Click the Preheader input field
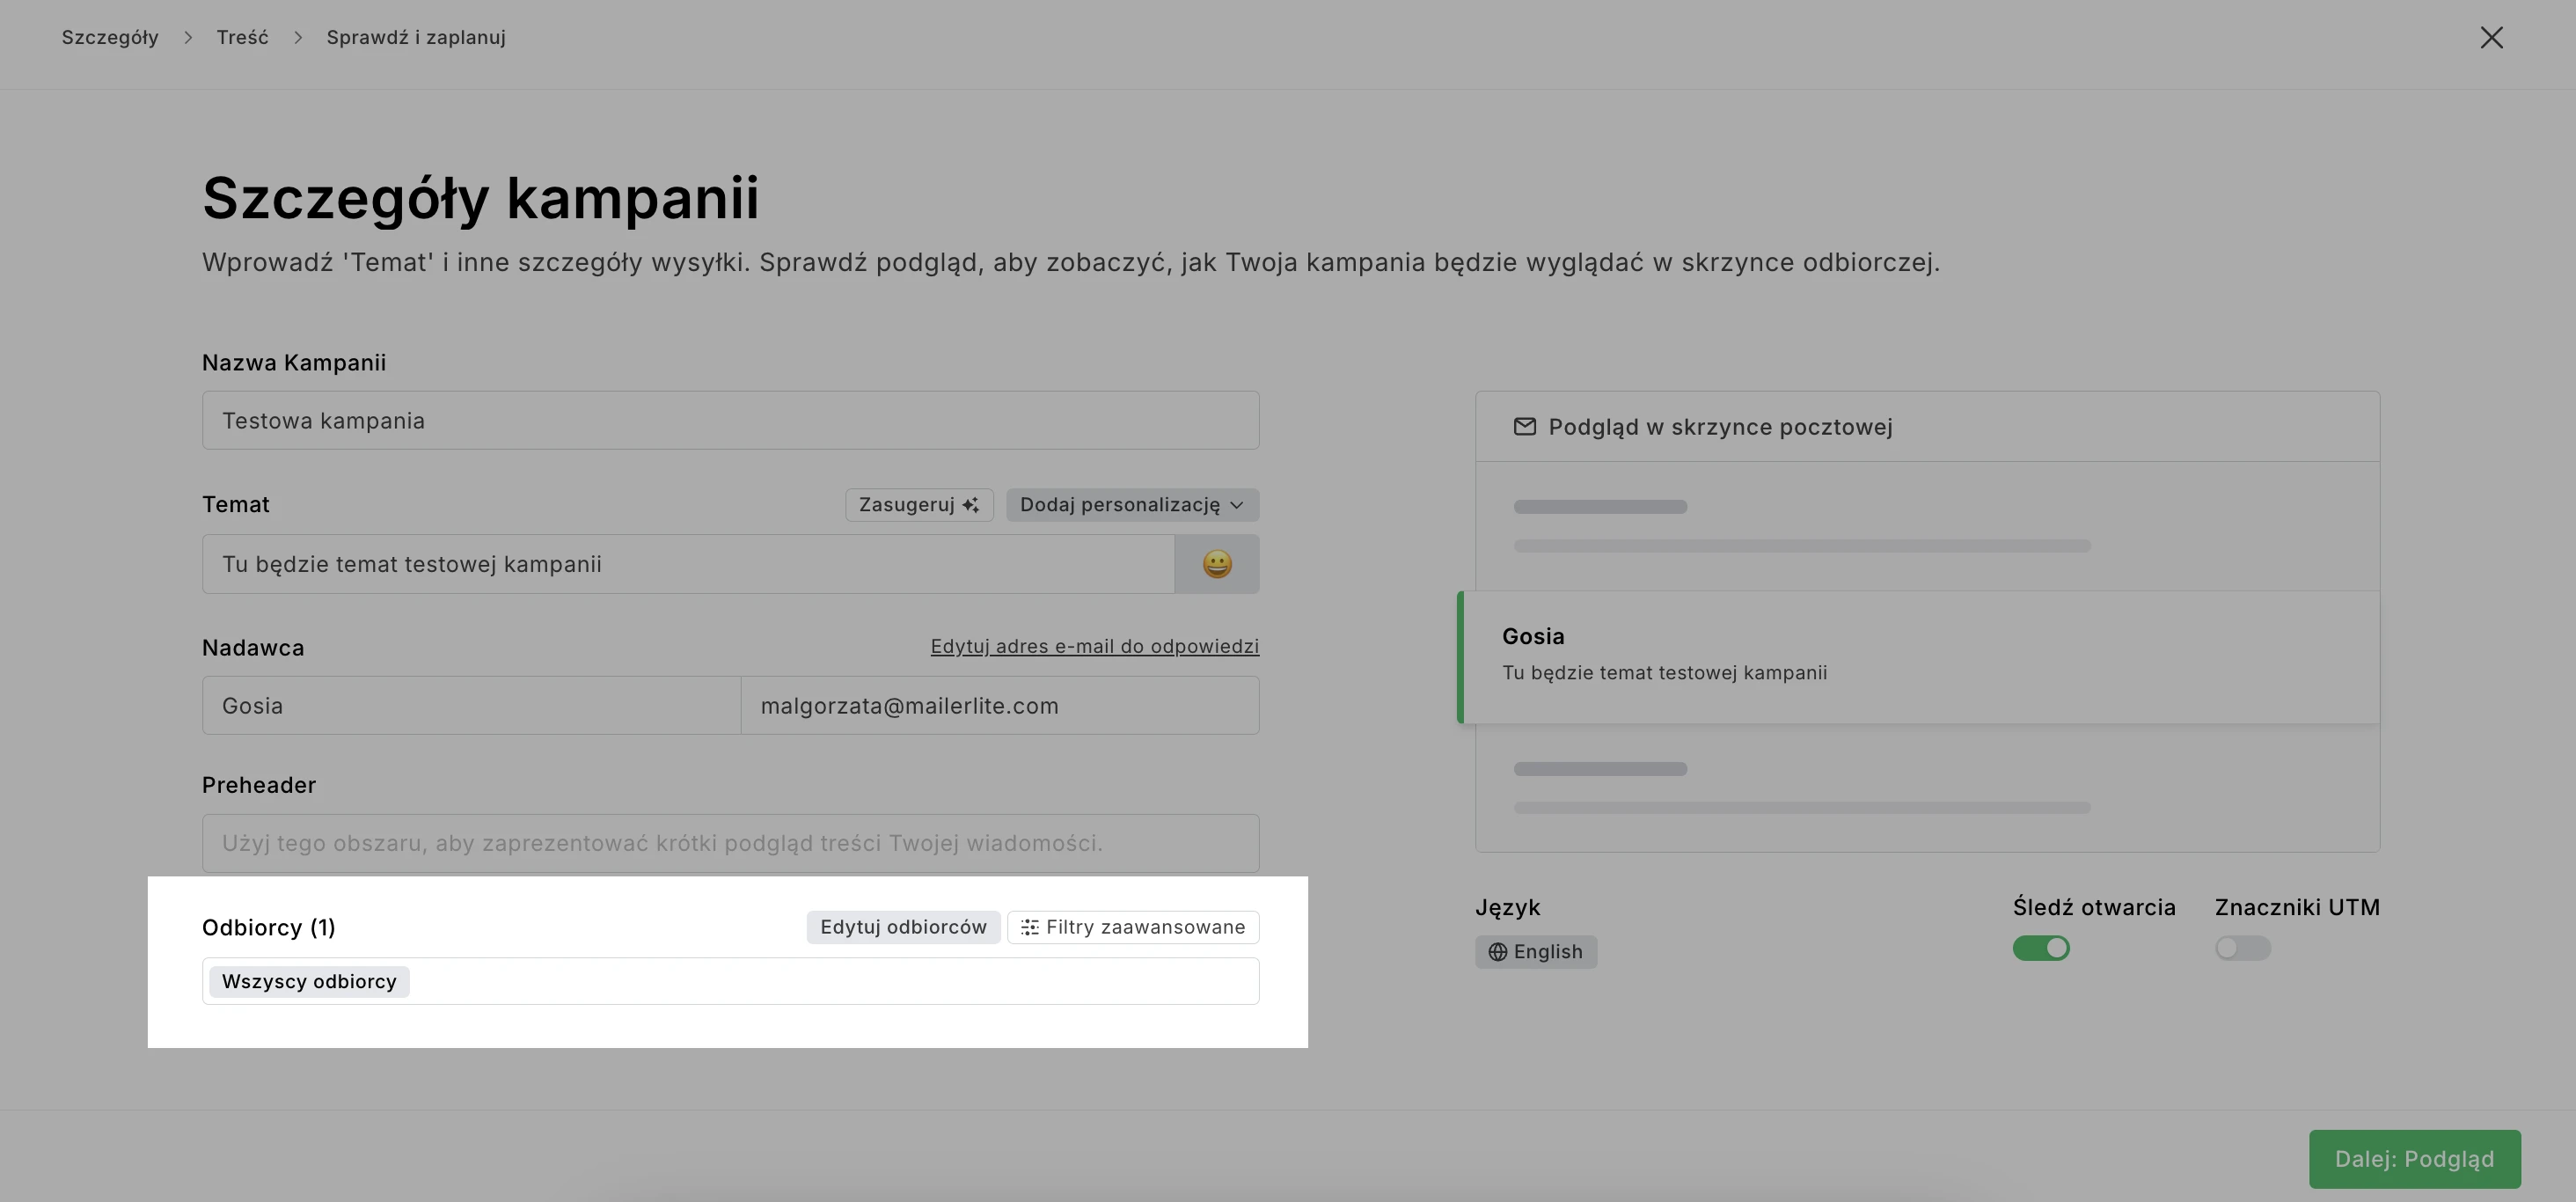Image resolution: width=2576 pixels, height=1202 pixels. click(730, 843)
